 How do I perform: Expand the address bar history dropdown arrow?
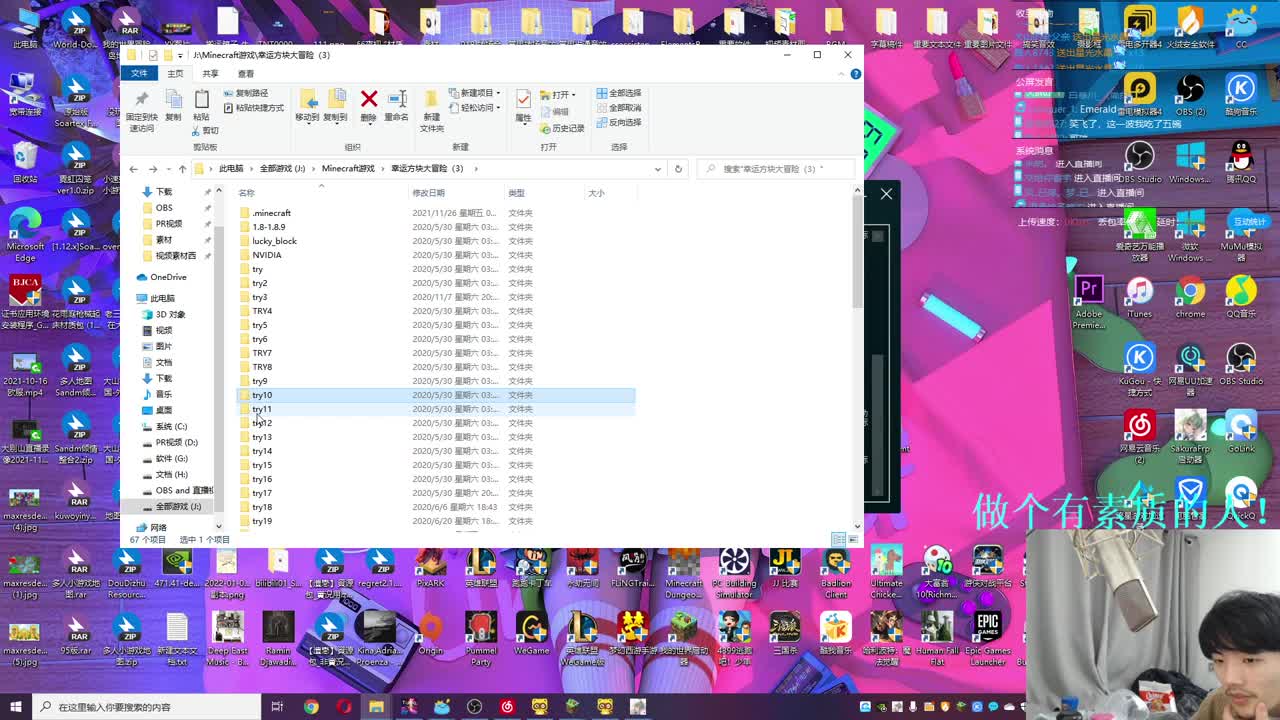tap(657, 169)
